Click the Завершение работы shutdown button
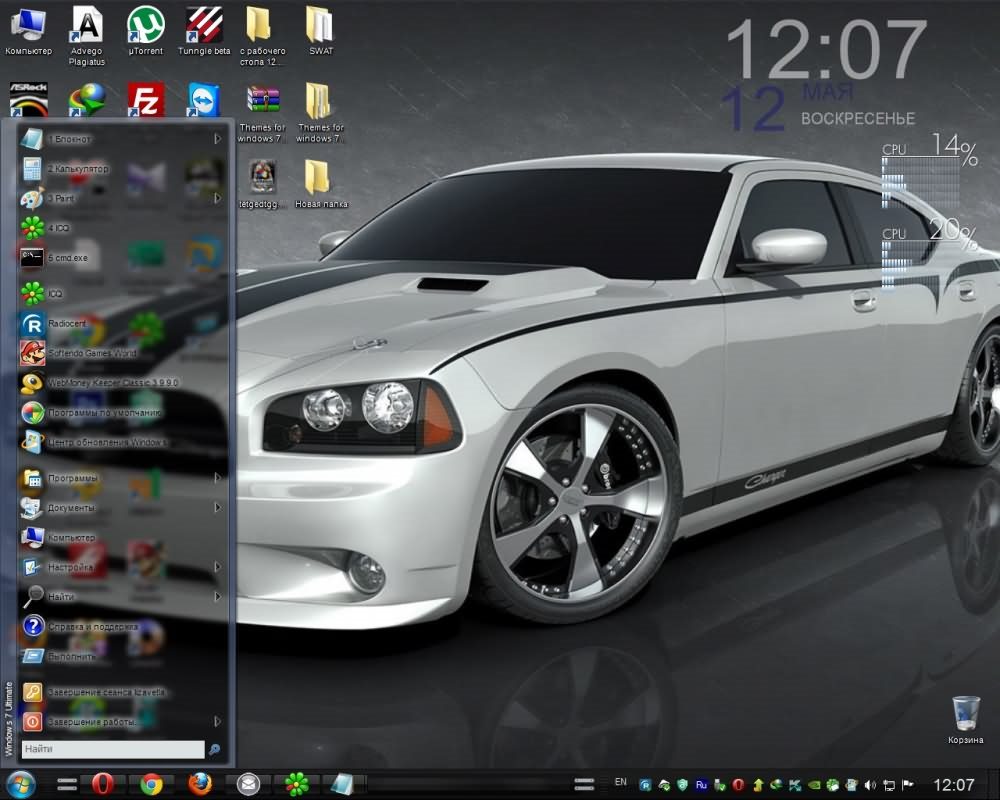 (x=90, y=721)
